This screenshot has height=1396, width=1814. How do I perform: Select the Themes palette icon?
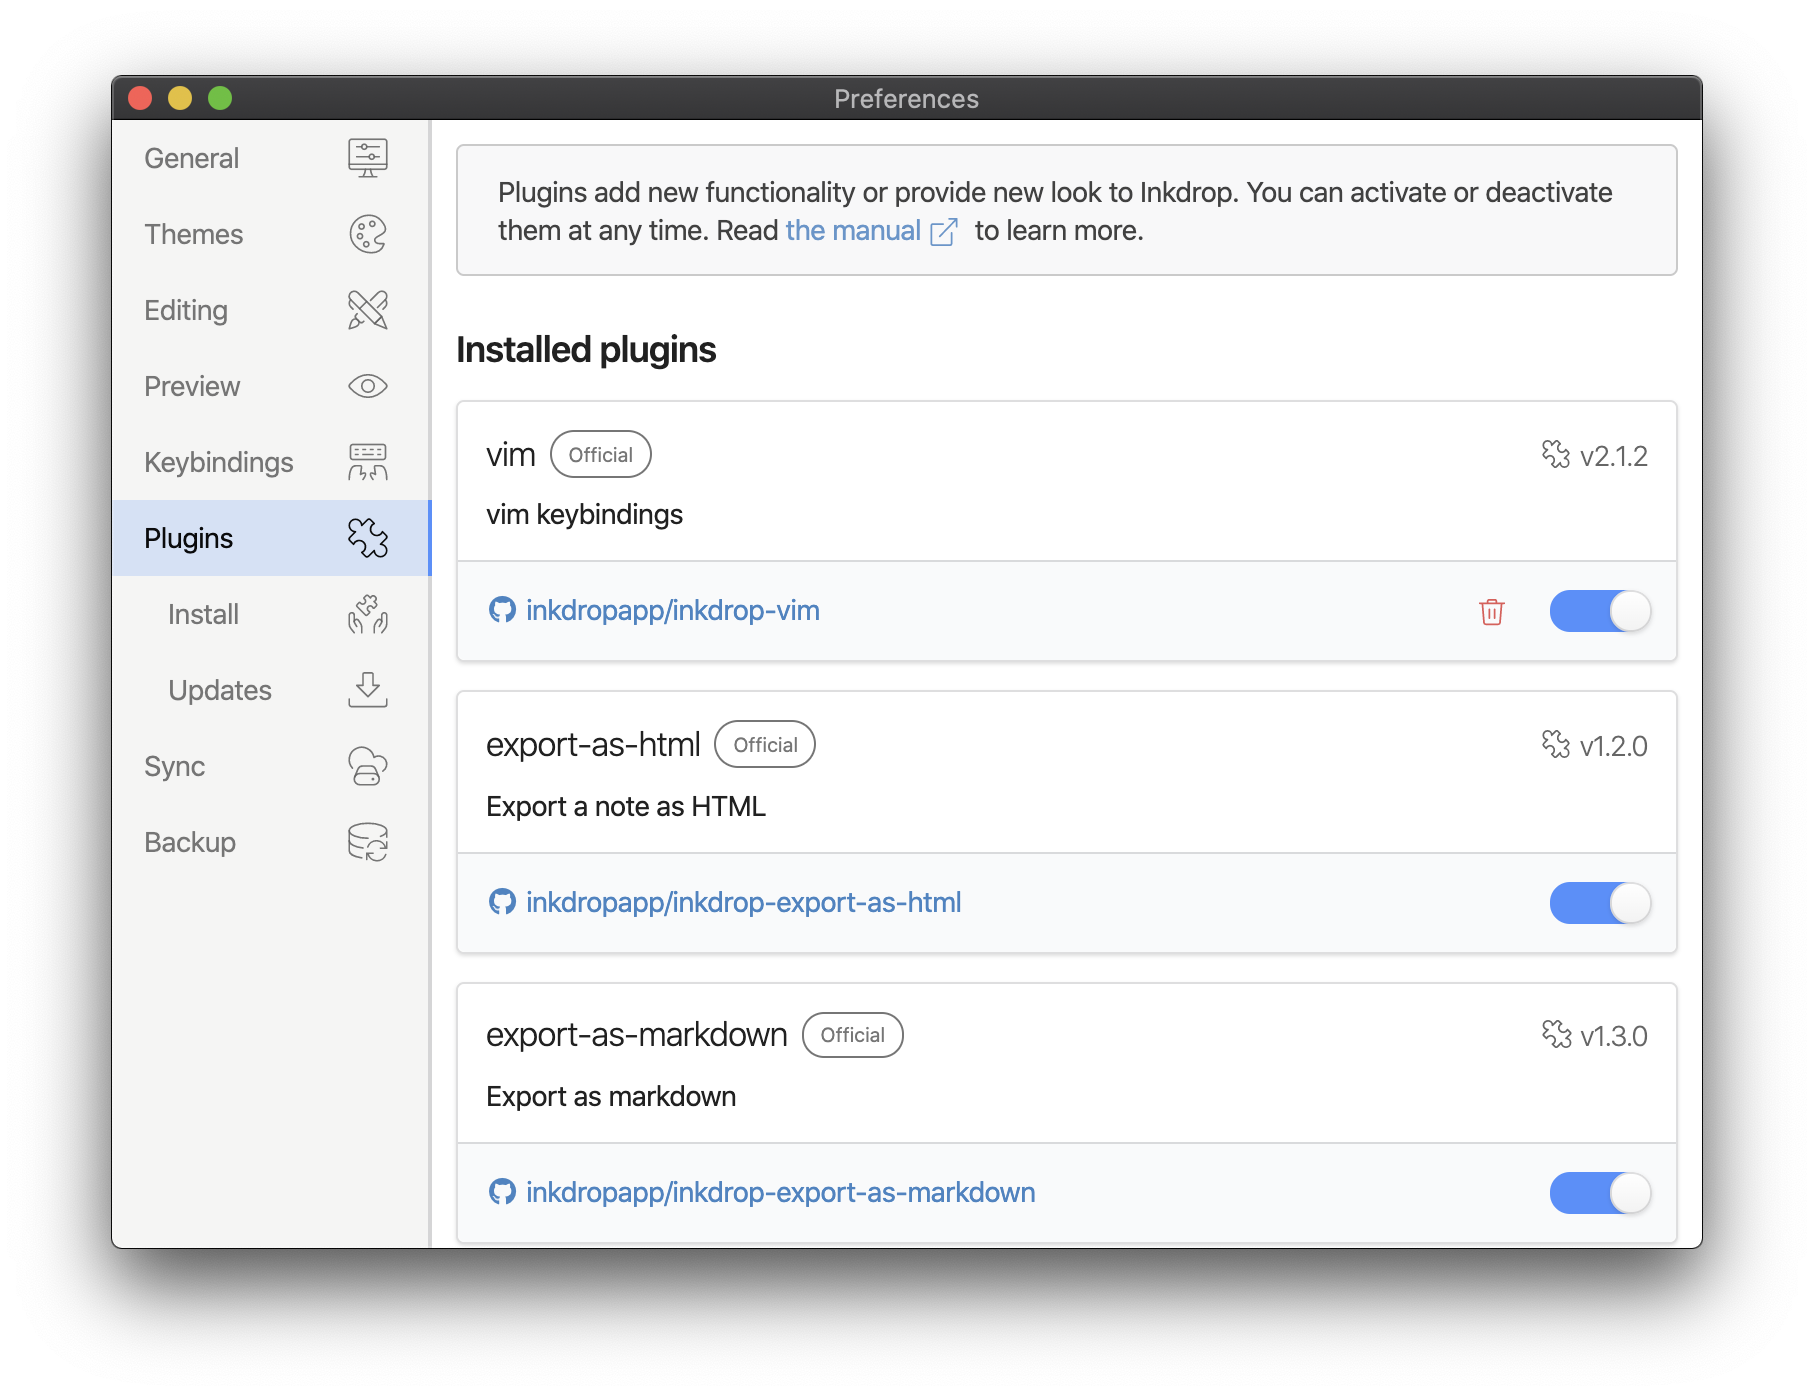click(367, 234)
